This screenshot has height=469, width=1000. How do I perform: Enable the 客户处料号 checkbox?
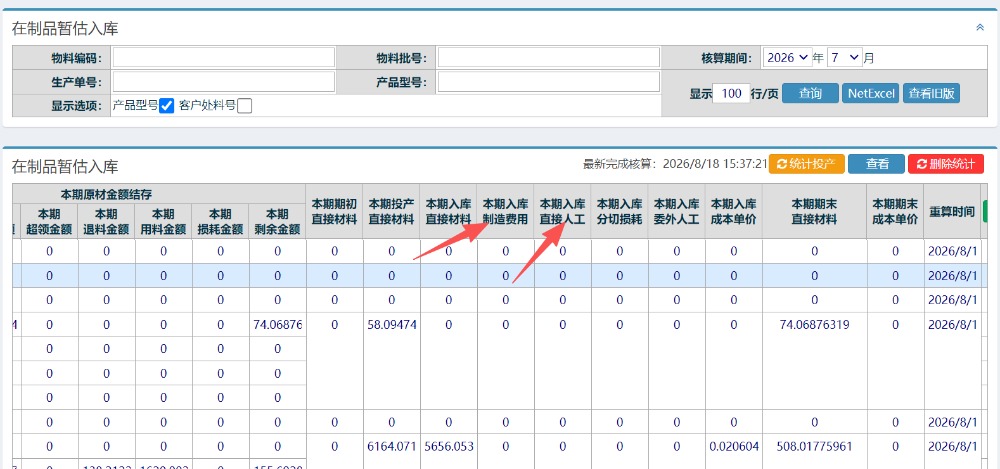tap(244, 106)
